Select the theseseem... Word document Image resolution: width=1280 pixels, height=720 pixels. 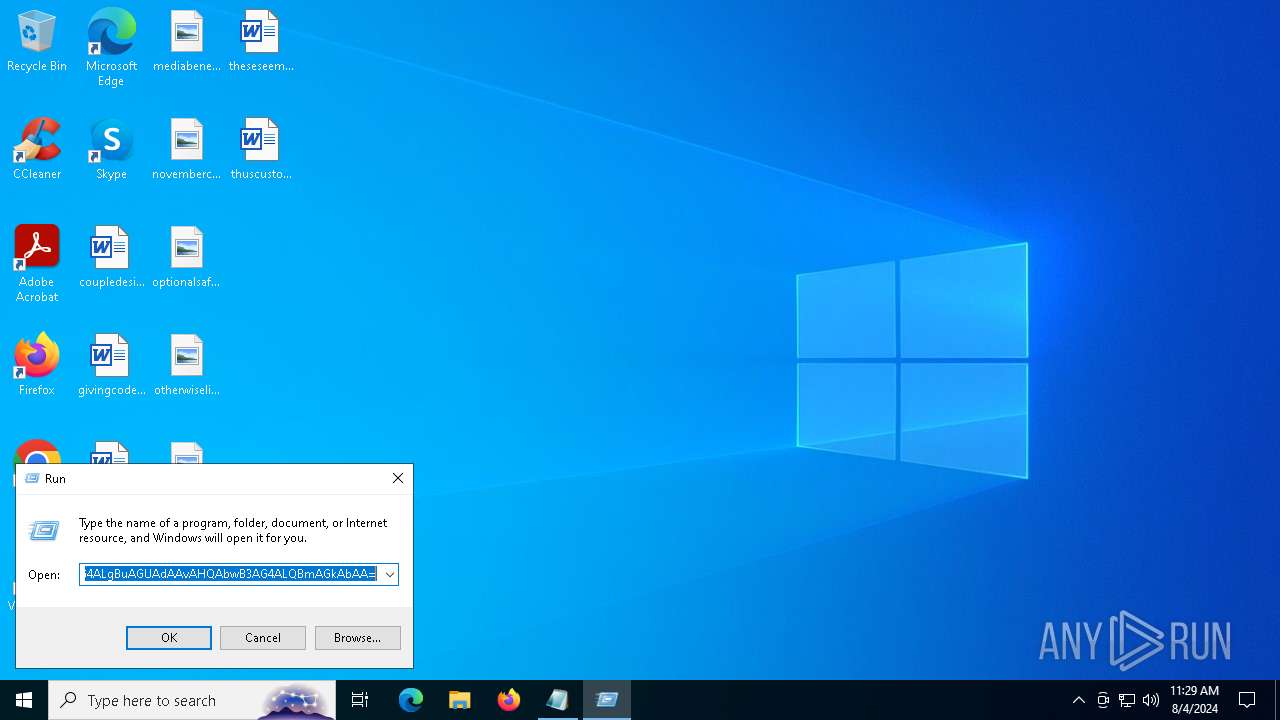[x=261, y=42]
